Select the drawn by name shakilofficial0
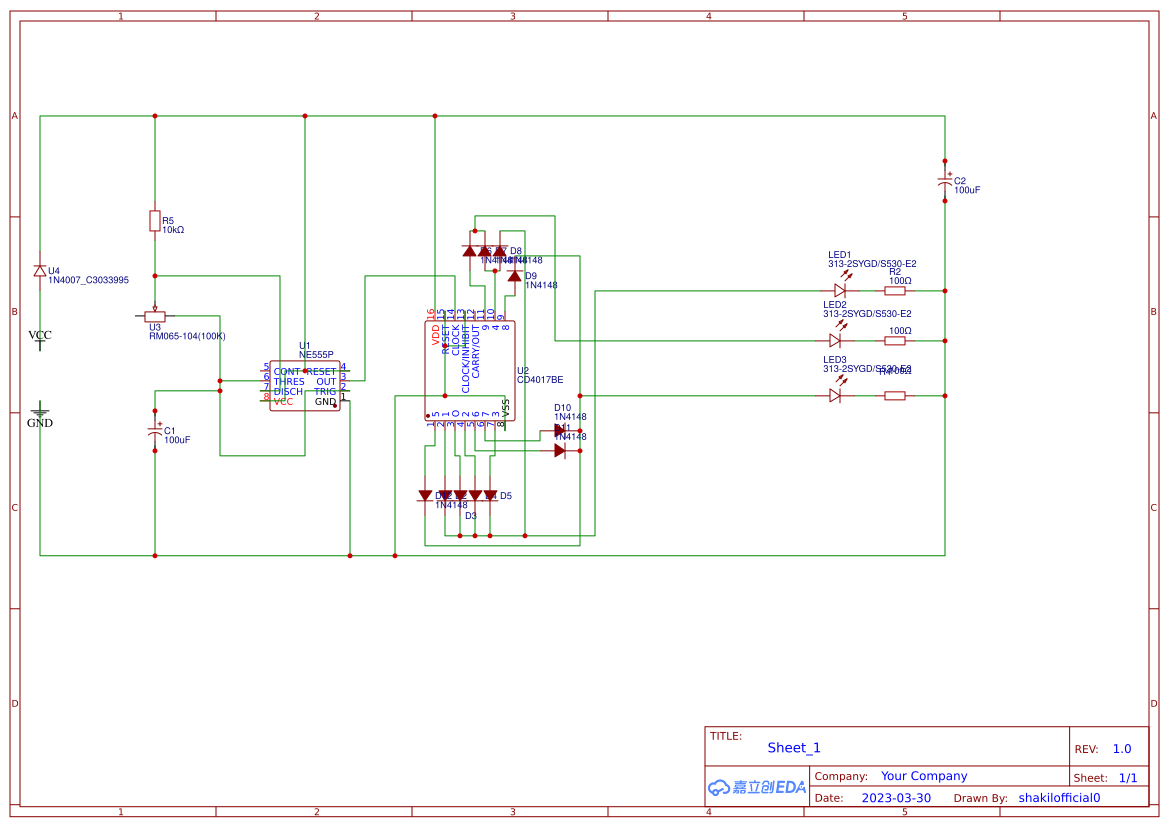Viewport: 1169px width, 827px height. click(1059, 797)
